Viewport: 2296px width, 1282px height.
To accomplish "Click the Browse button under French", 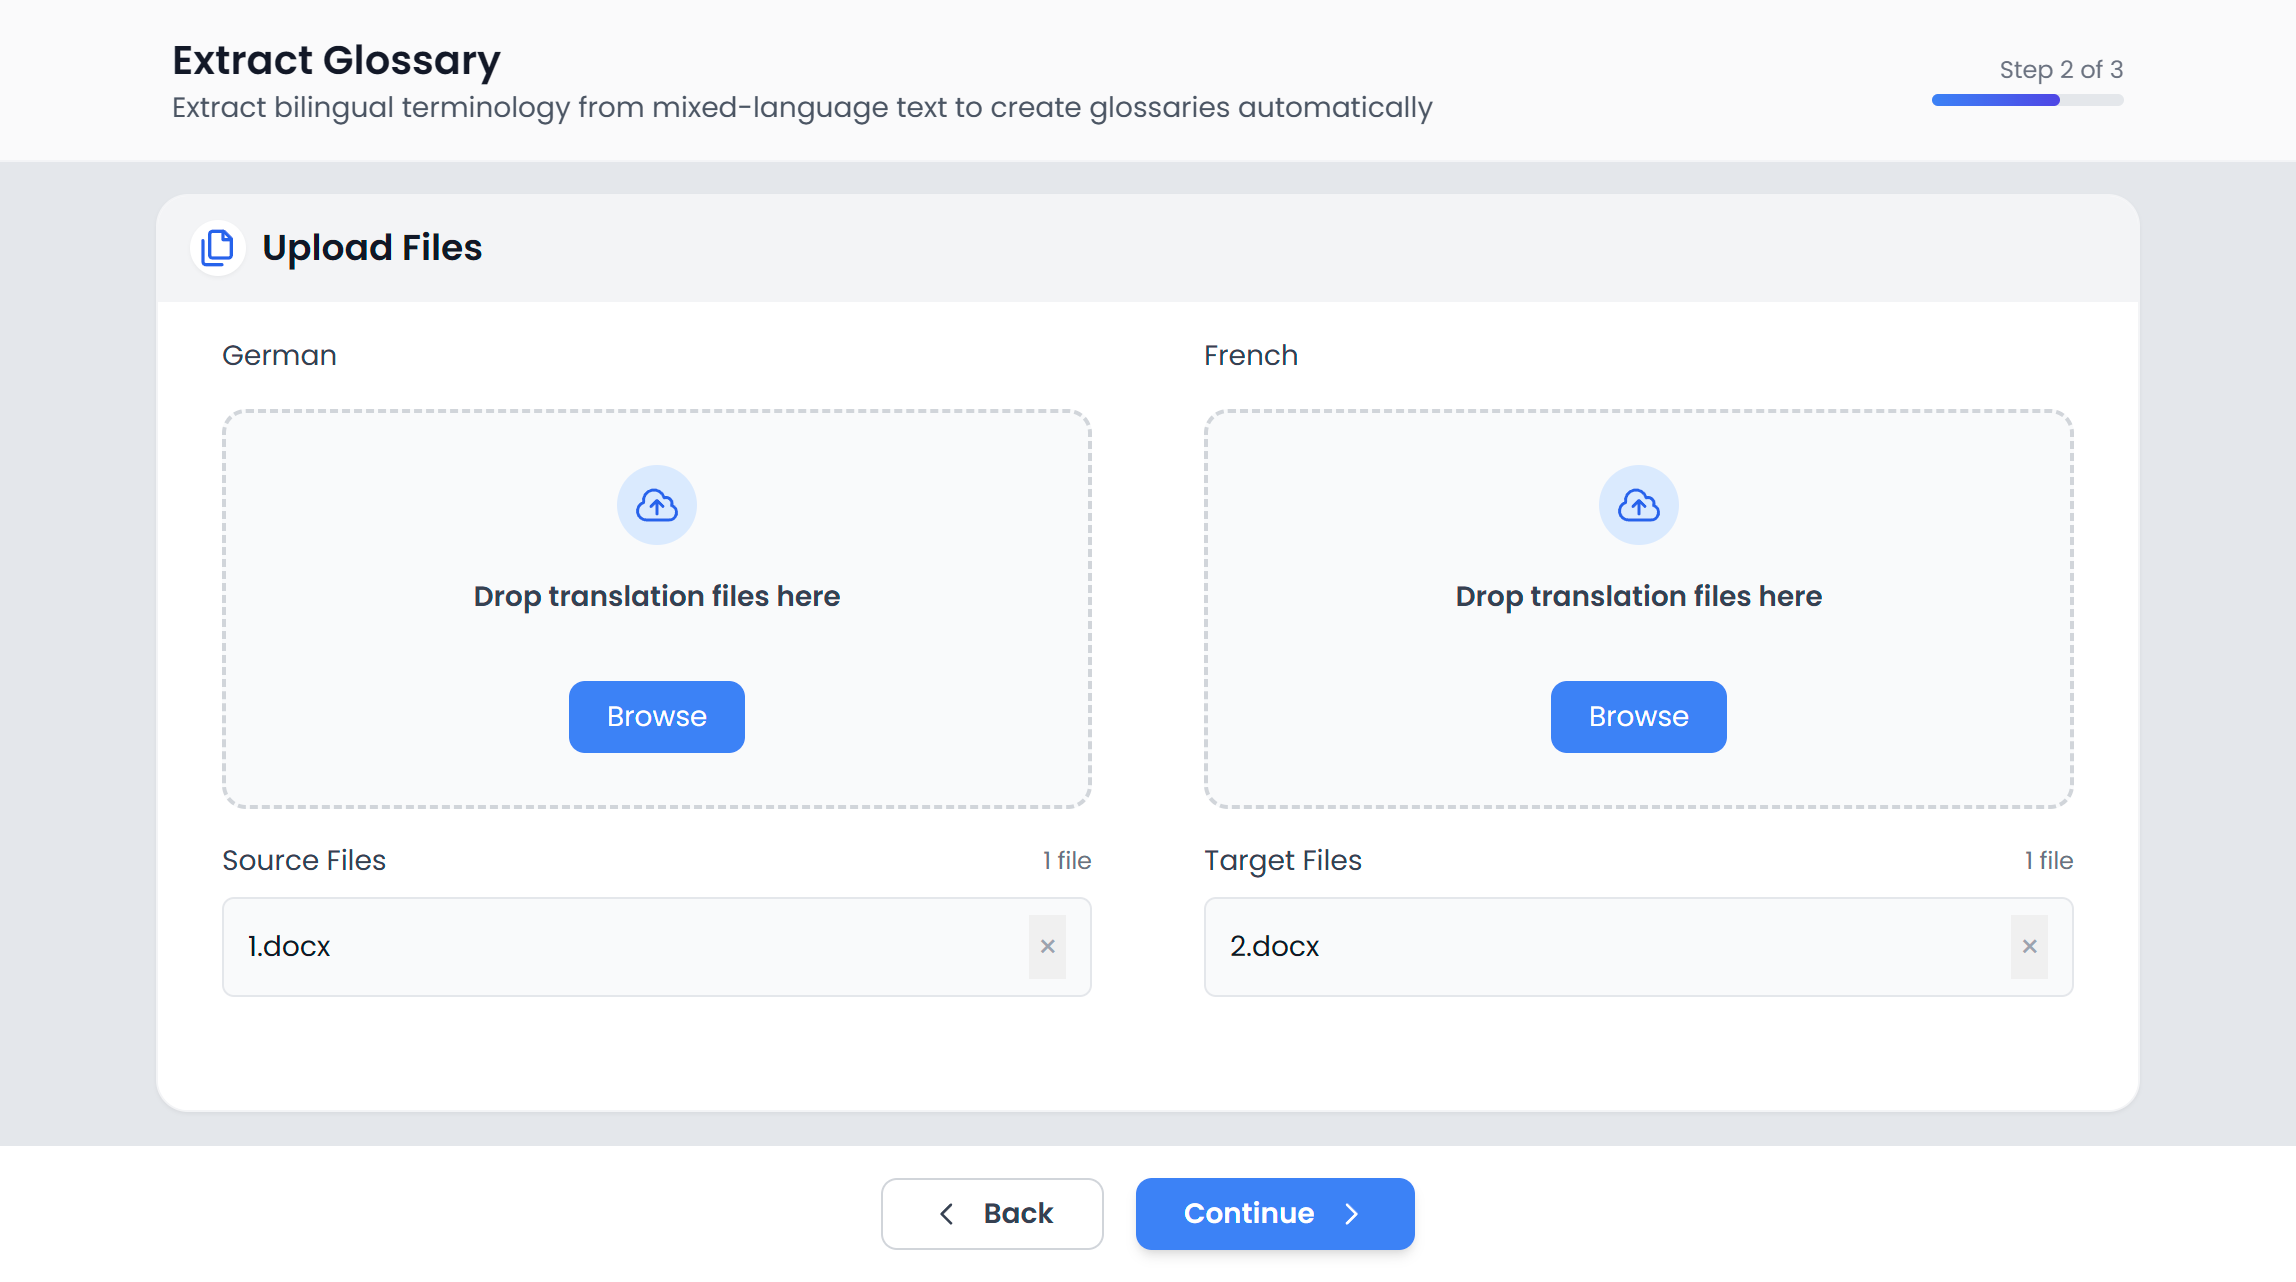I will [x=1638, y=716].
